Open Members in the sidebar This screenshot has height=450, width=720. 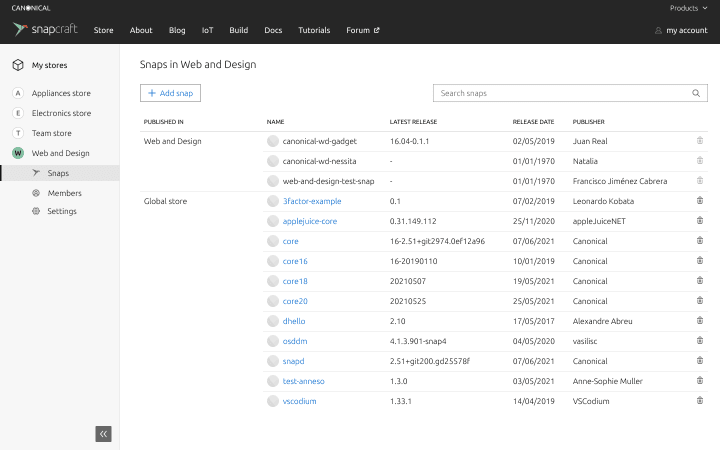click(64, 193)
